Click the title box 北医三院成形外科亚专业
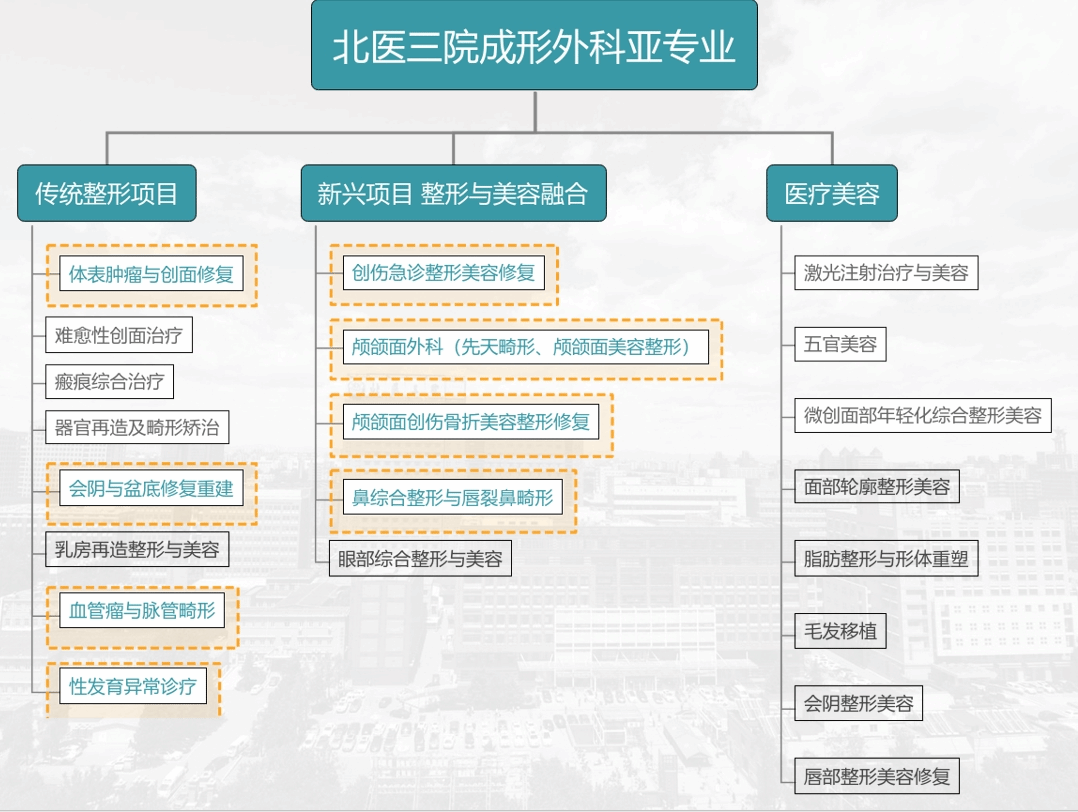Viewport: 1078px width, 812px height. [535, 46]
